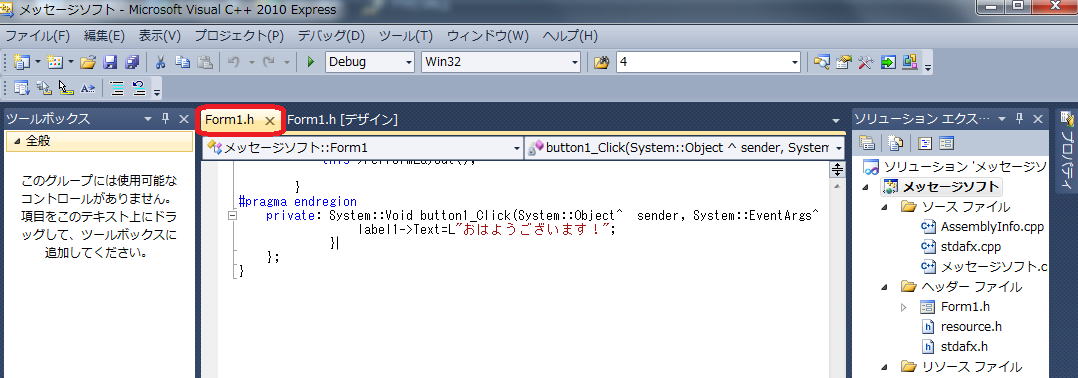Click the Paste clipboard icon

[x=205, y=63]
